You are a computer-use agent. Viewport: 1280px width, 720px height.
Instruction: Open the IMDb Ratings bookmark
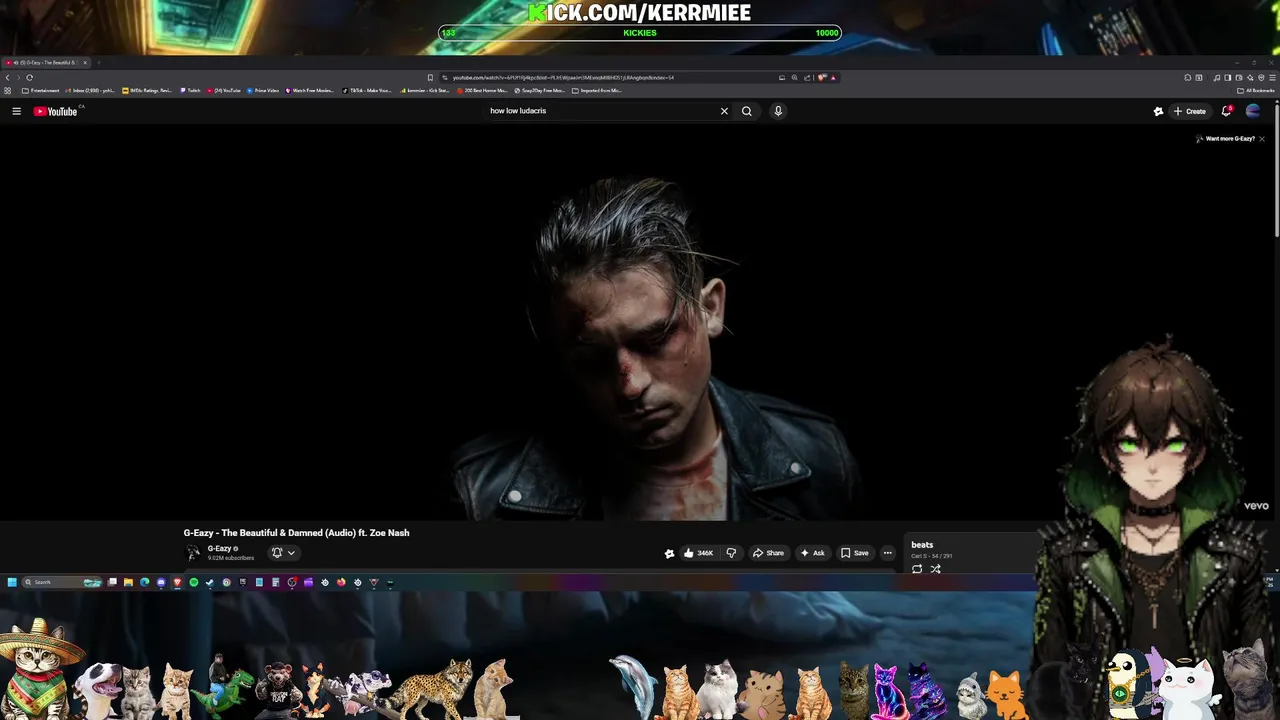tap(148, 90)
